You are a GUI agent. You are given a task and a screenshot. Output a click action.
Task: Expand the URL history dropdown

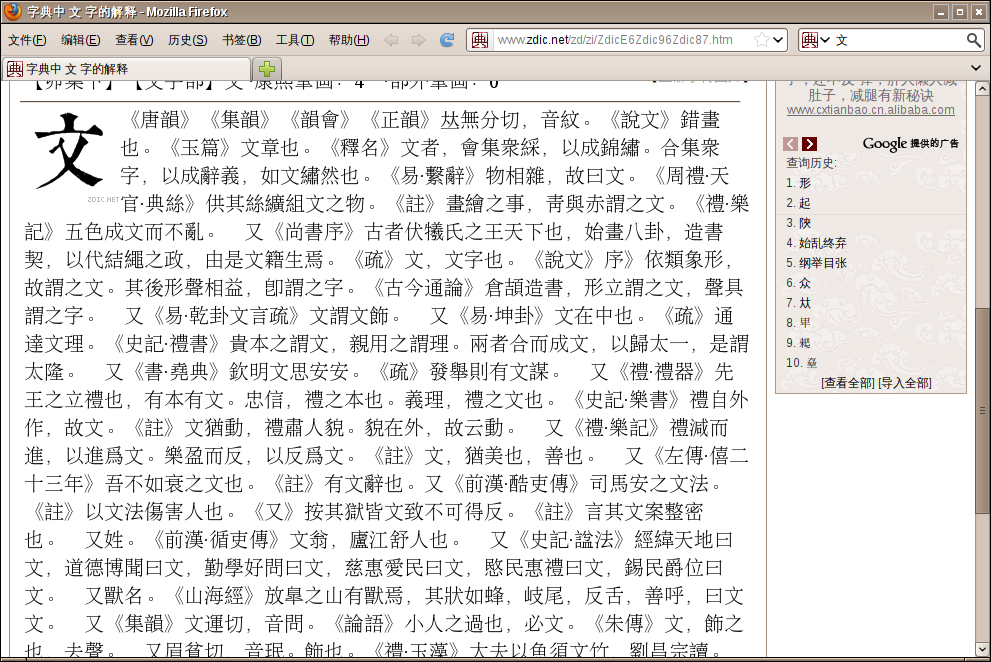click(x=779, y=40)
